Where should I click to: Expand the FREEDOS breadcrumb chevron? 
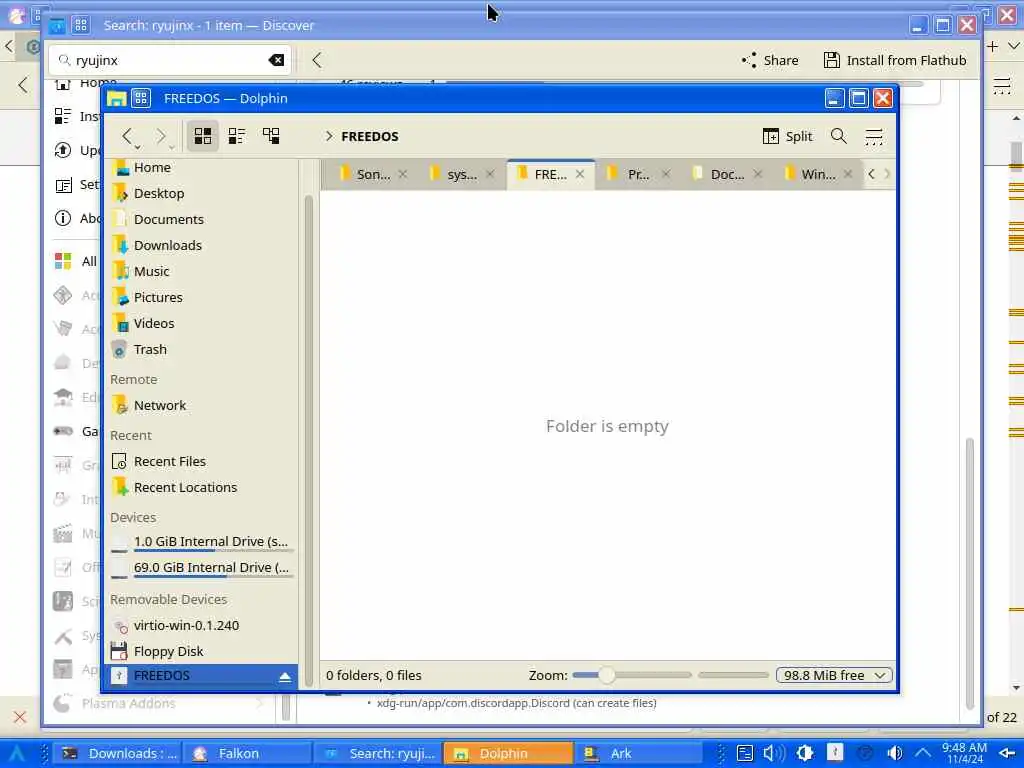[x=328, y=136]
